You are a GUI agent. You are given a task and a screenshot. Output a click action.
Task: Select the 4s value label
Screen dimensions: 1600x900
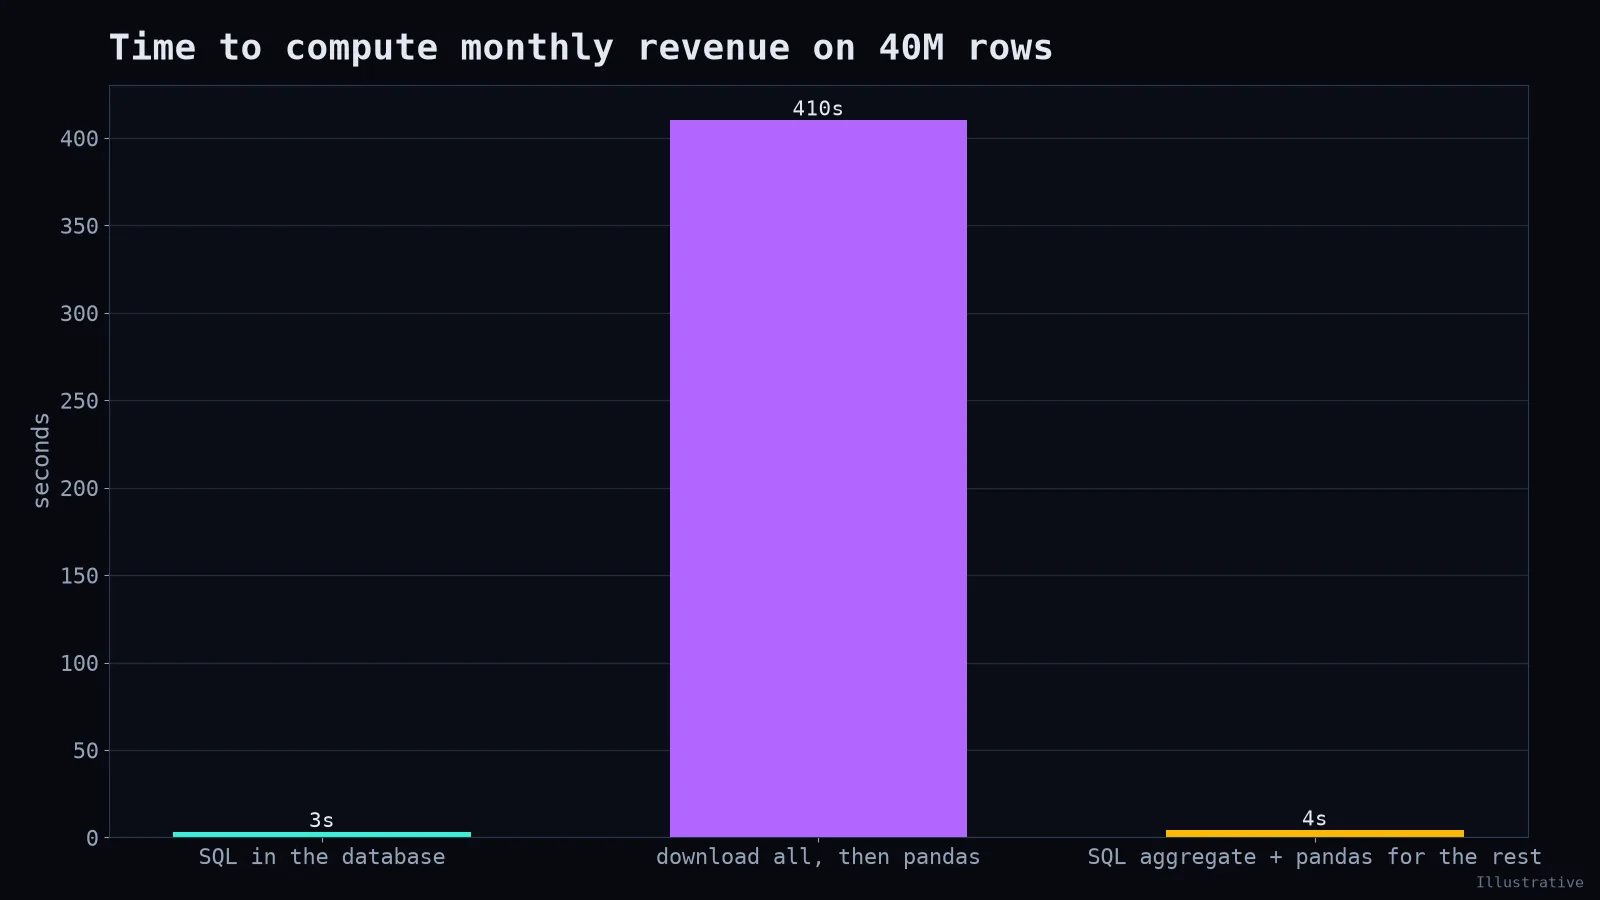(1315, 818)
